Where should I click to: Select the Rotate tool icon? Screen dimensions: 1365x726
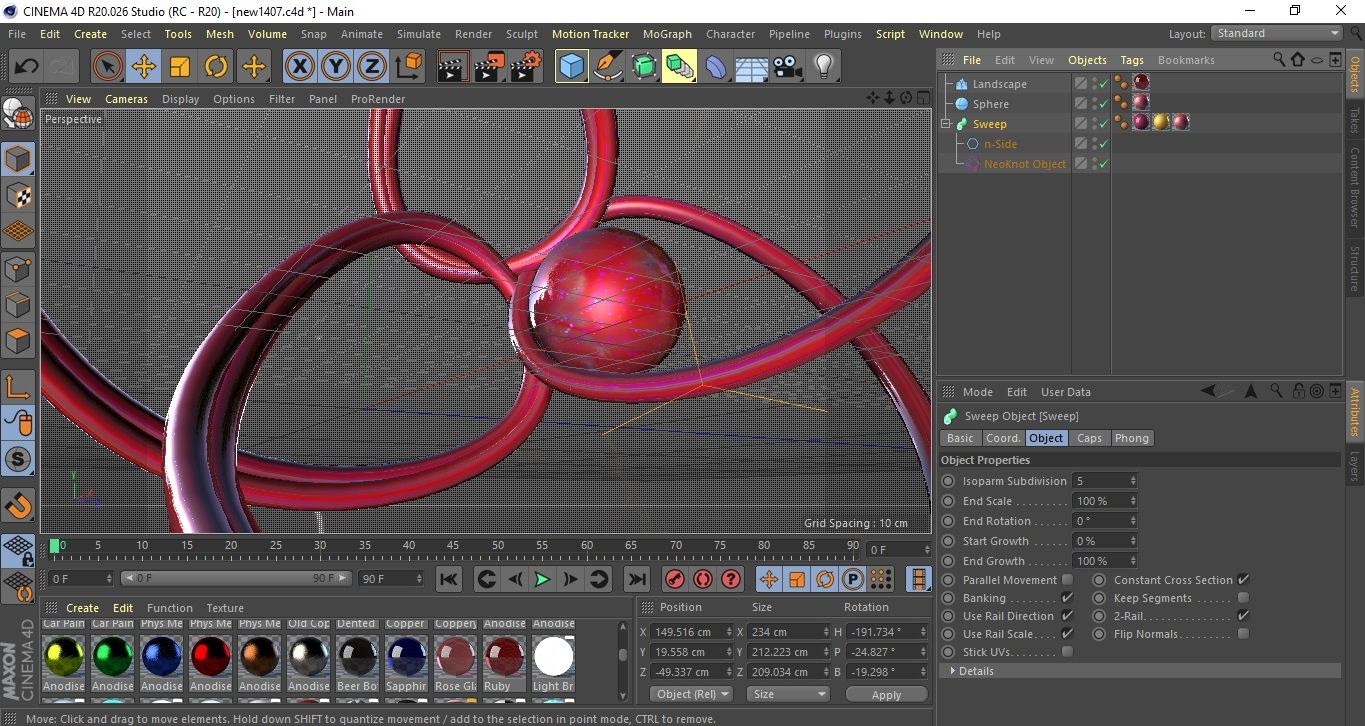click(216, 67)
